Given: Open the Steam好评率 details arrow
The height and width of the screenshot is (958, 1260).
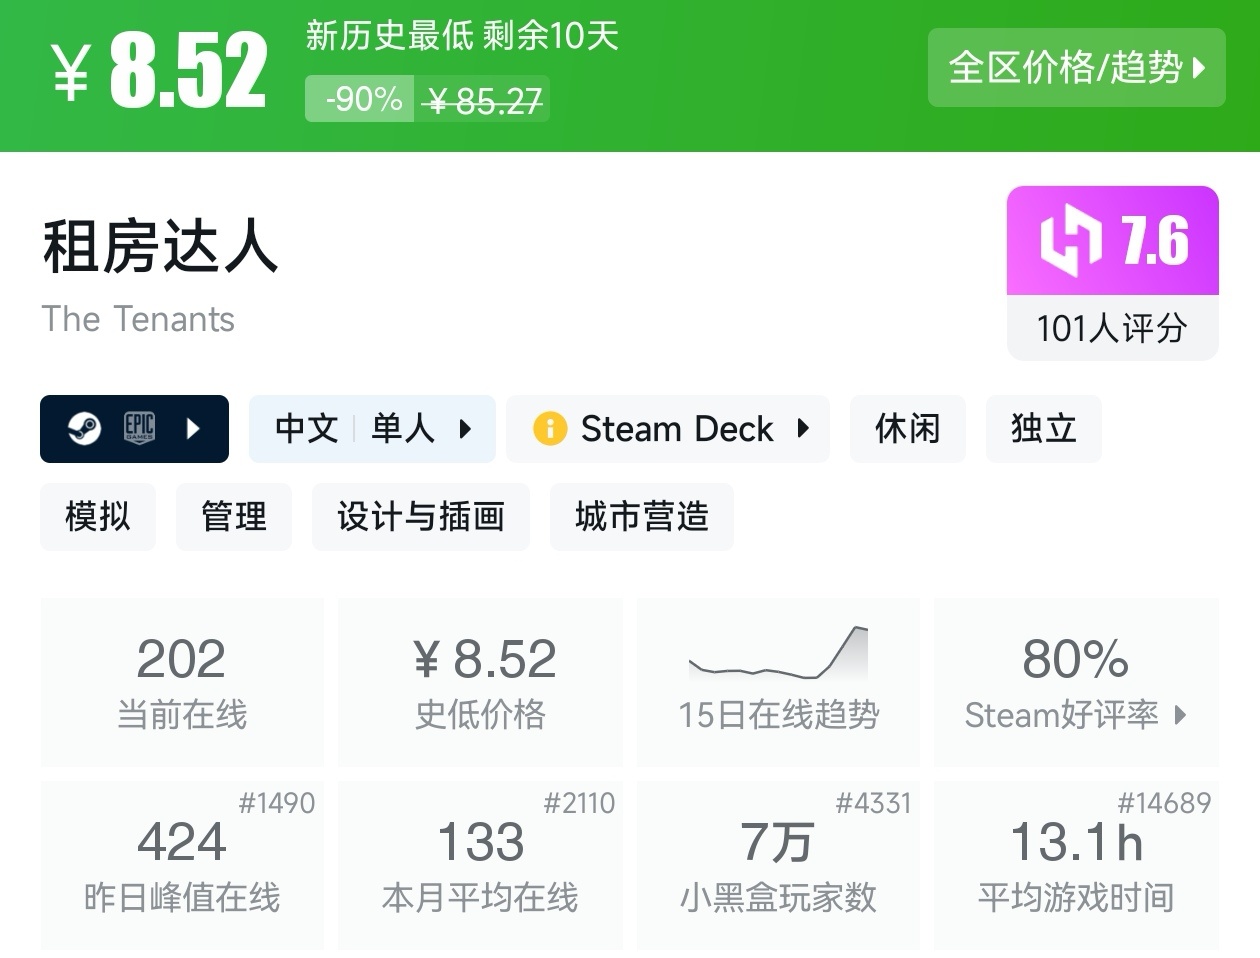Looking at the screenshot, I should coord(1181,715).
